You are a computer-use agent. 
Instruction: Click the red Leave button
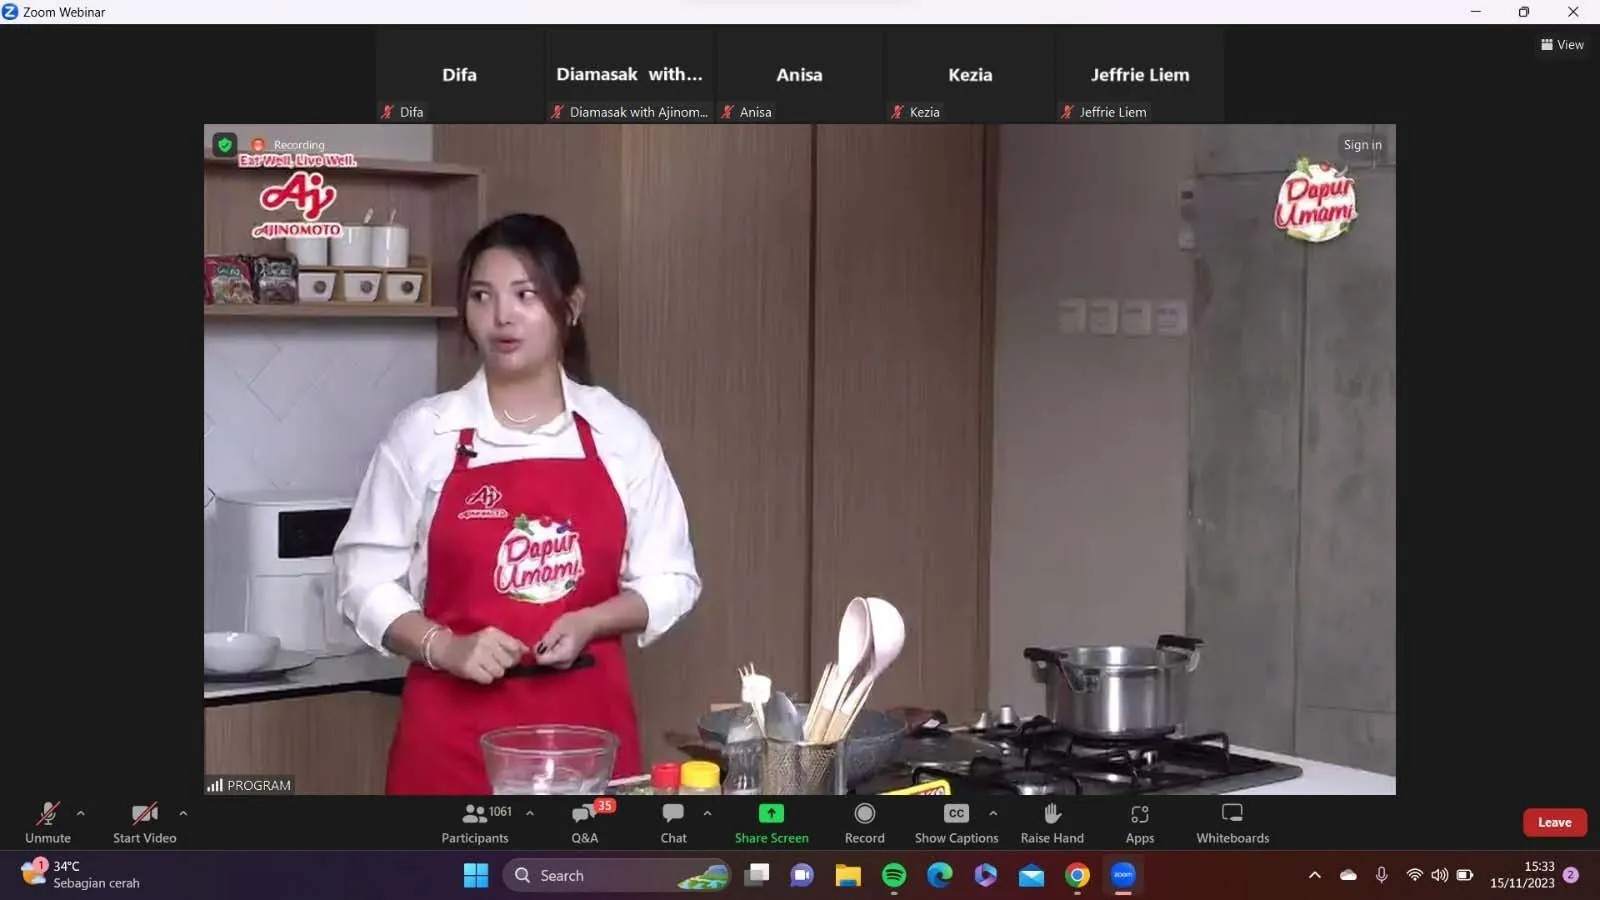1554,822
